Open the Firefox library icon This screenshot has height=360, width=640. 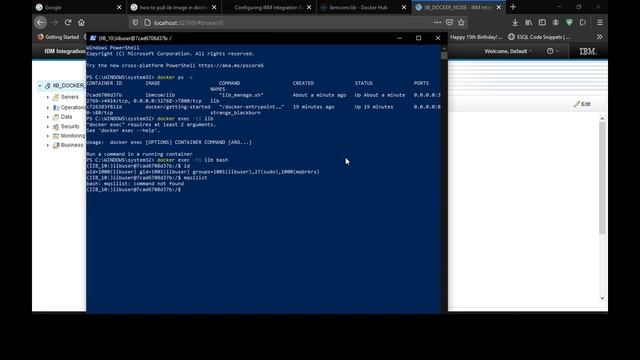[x=529, y=22]
